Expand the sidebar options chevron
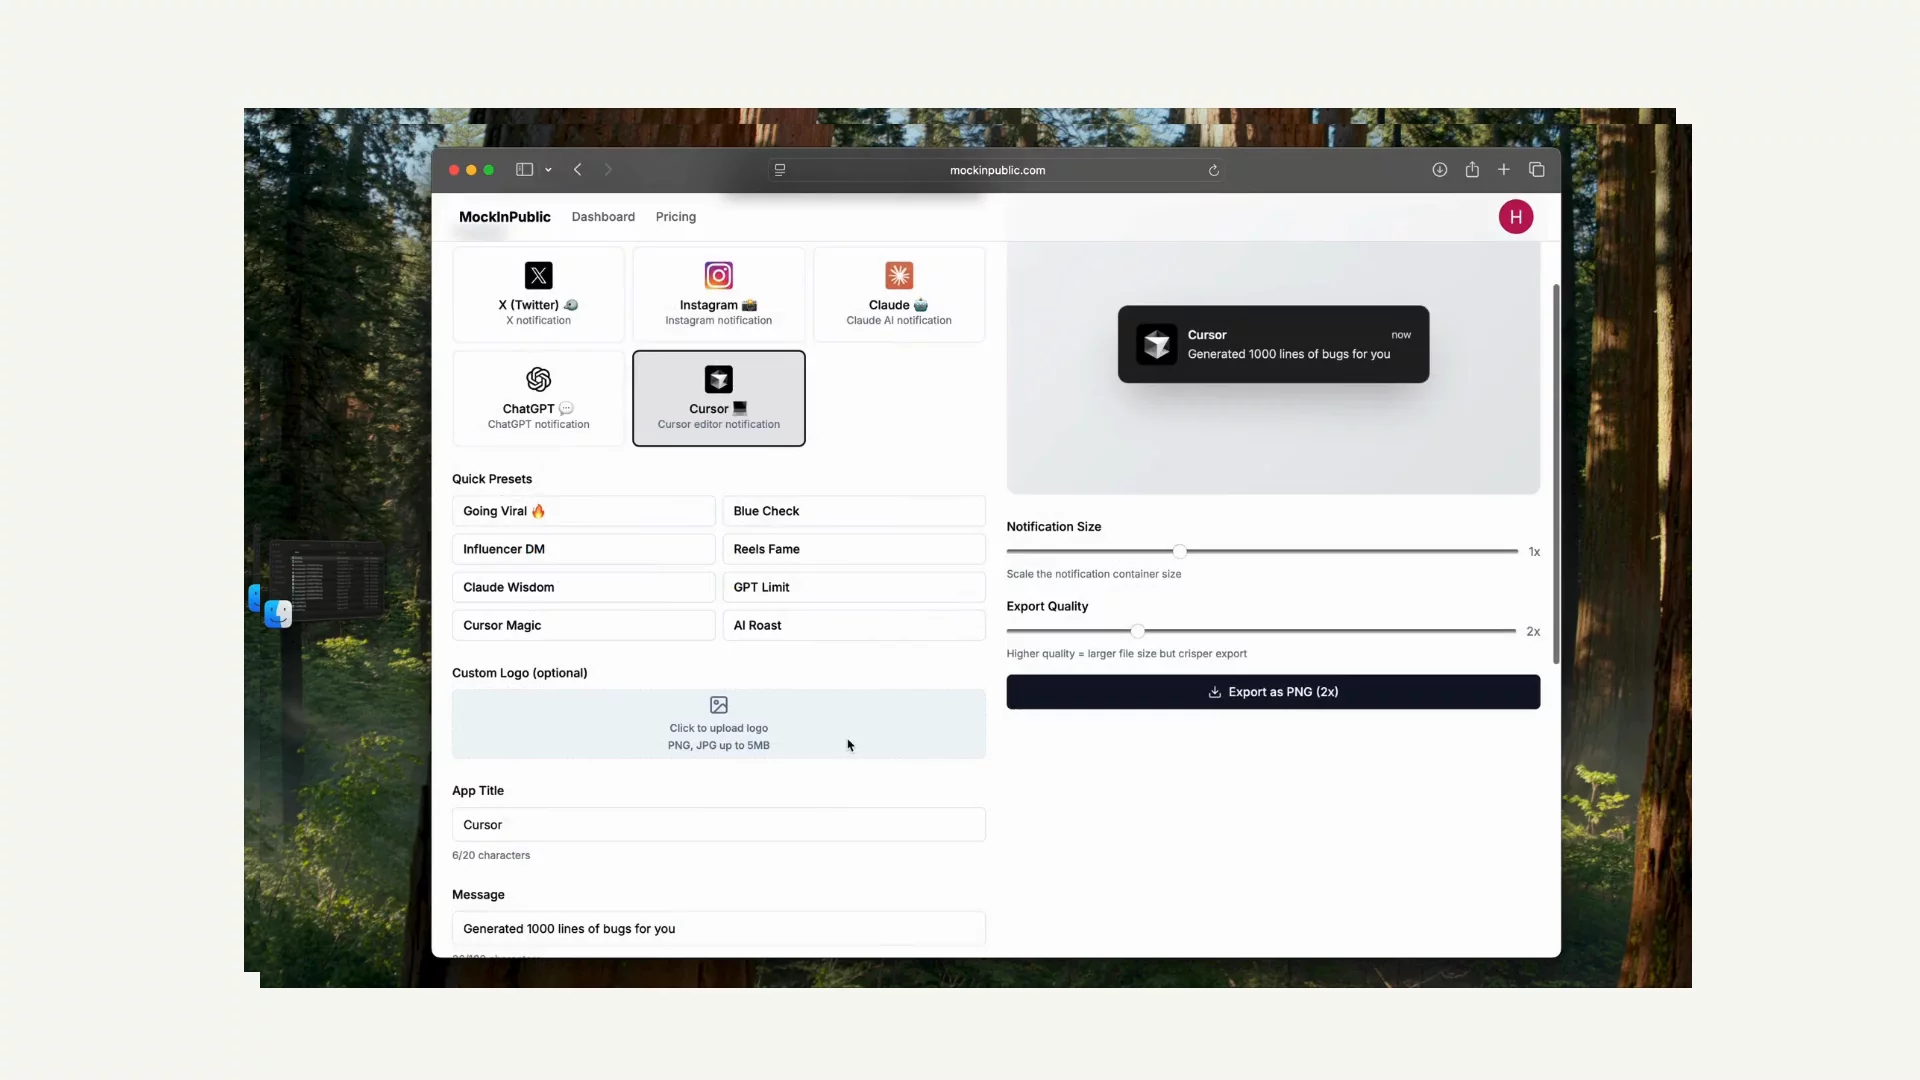 click(549, 169)
